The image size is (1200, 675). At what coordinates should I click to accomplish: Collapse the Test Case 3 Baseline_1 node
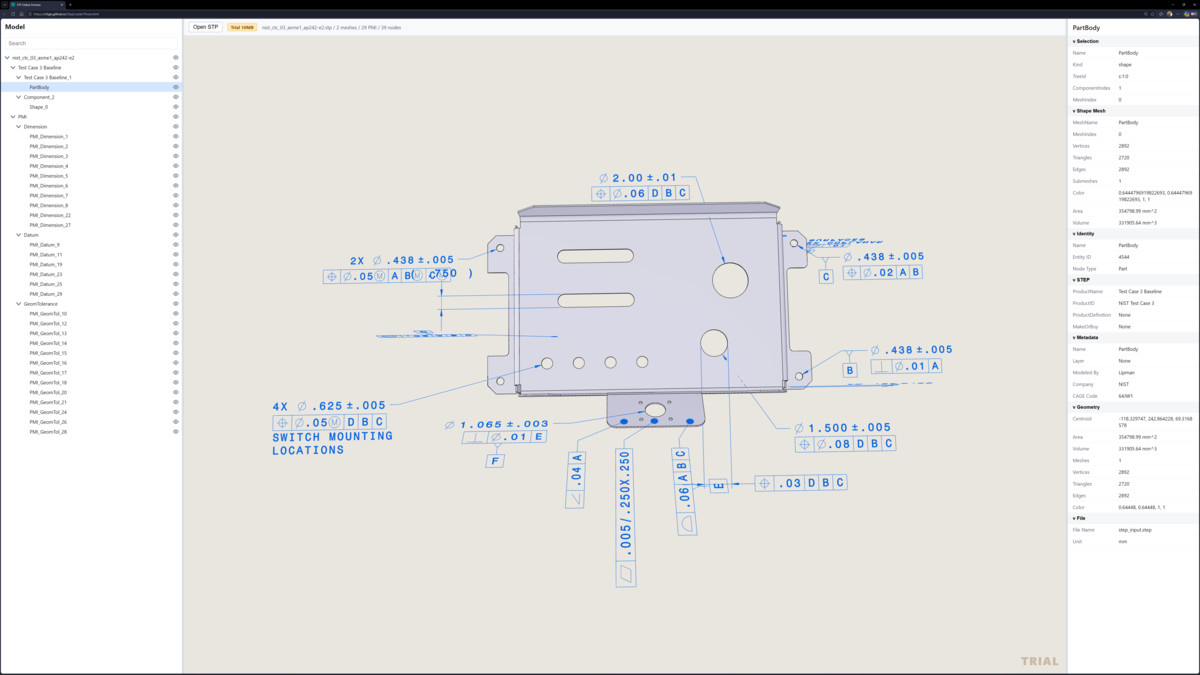point(19,77)
